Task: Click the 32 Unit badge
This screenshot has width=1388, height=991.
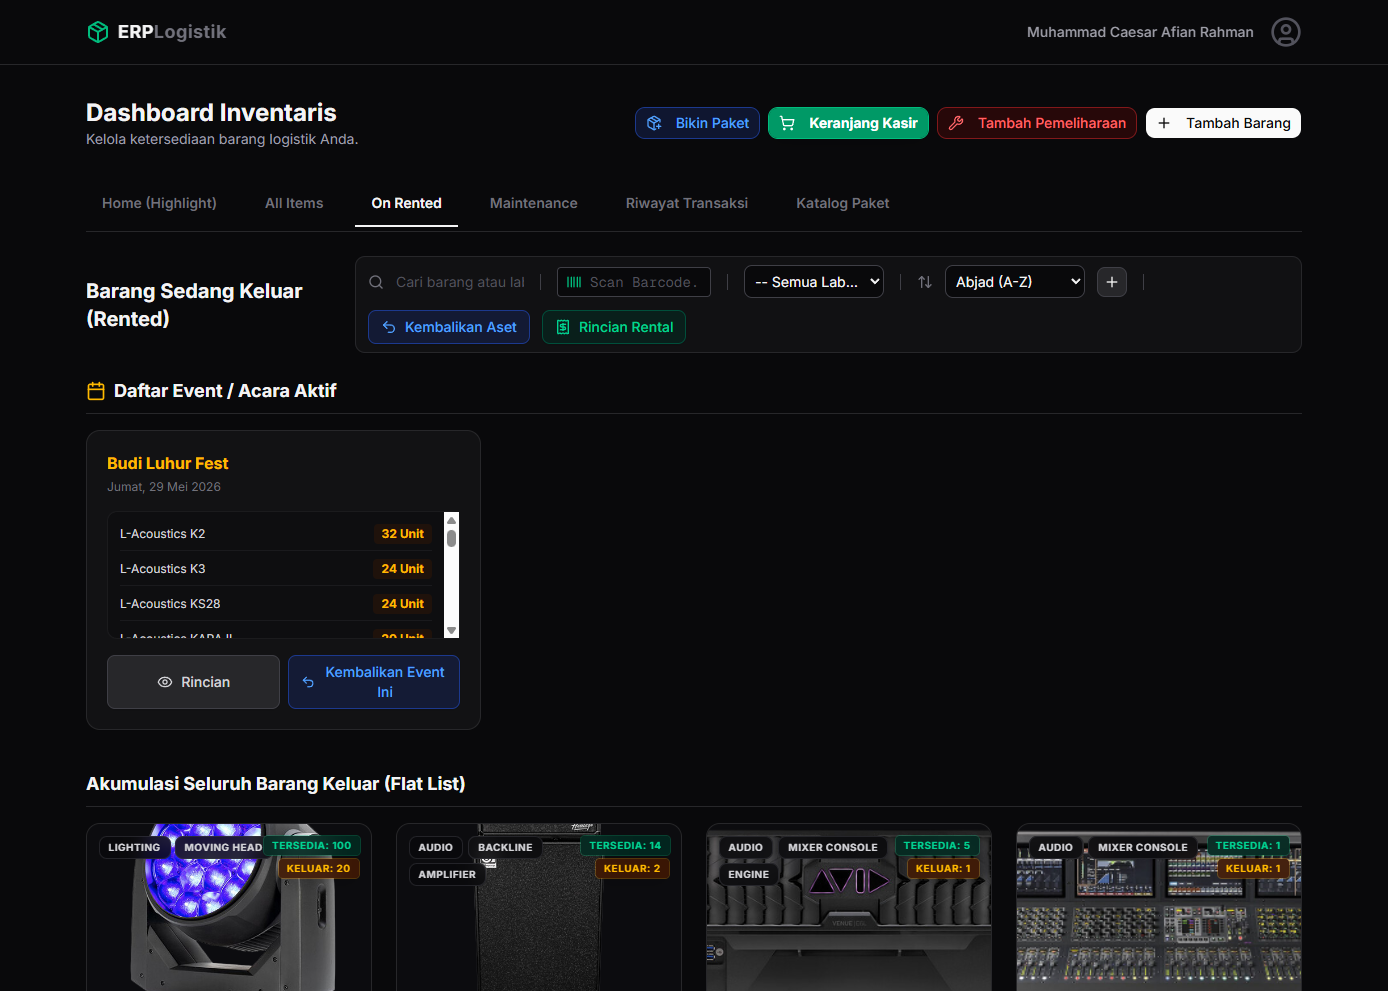Action: (403, 534)
